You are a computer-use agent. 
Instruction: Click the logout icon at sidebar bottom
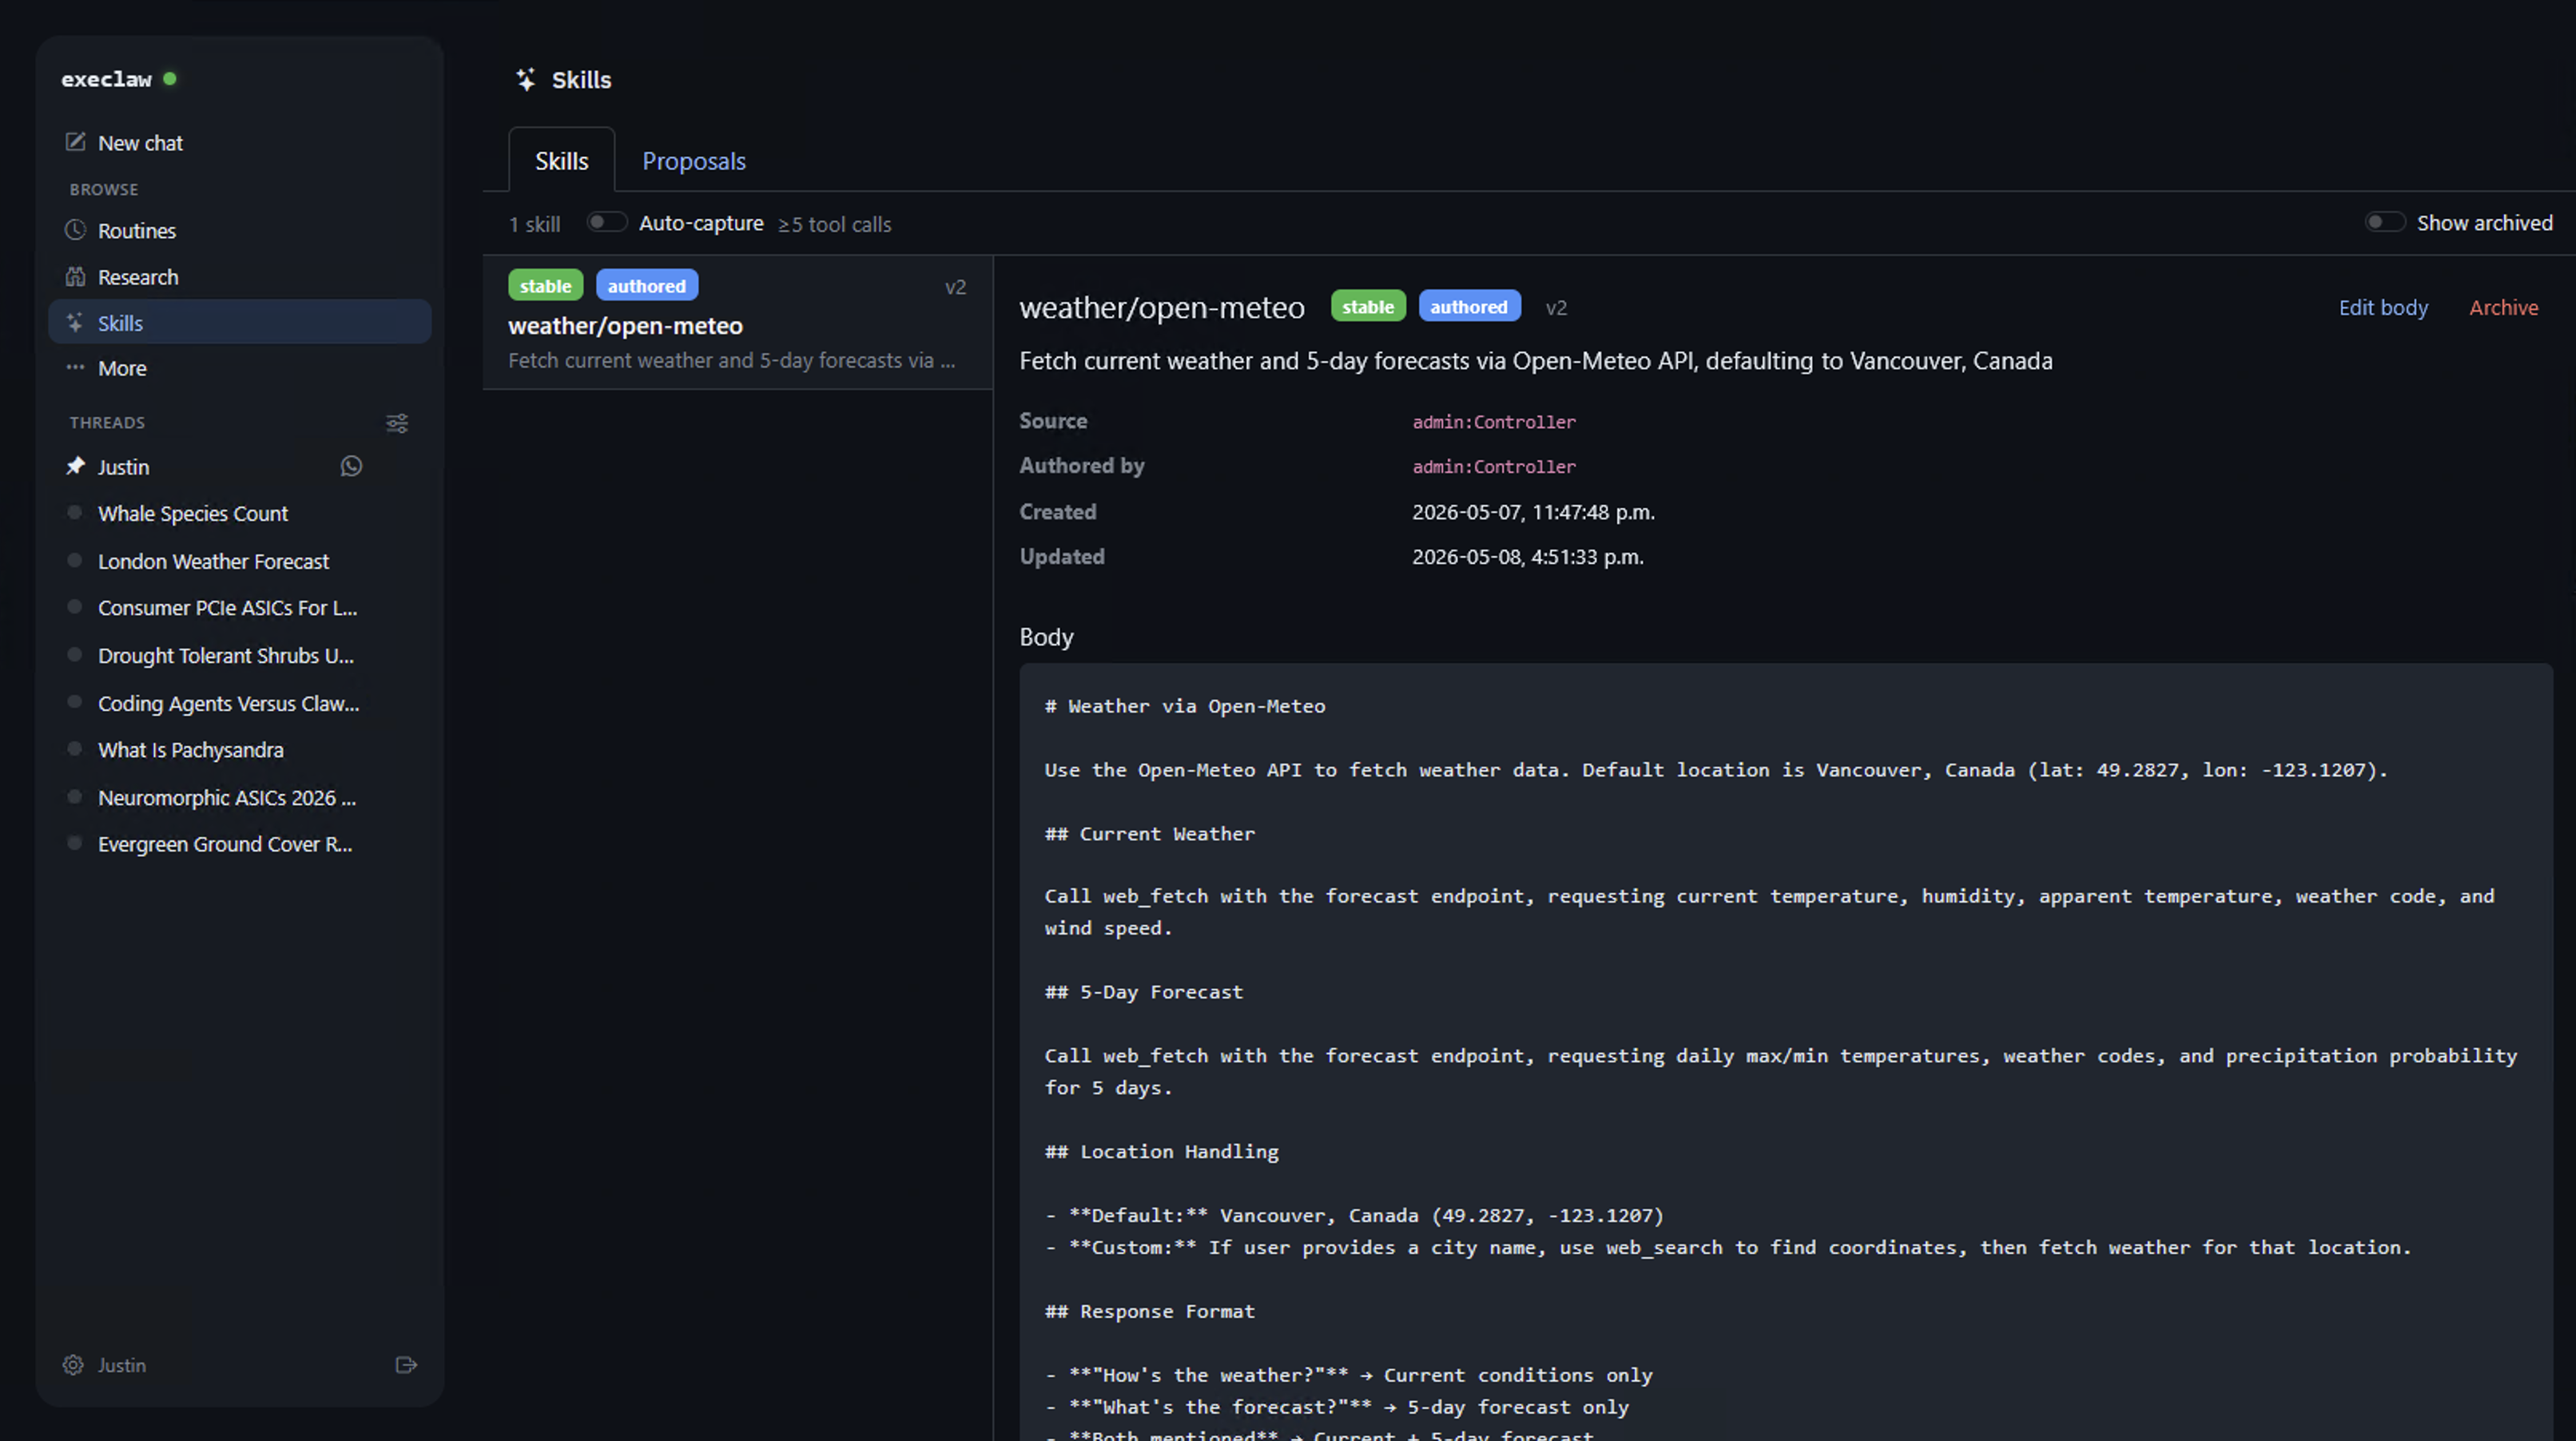click(406, 1365)
